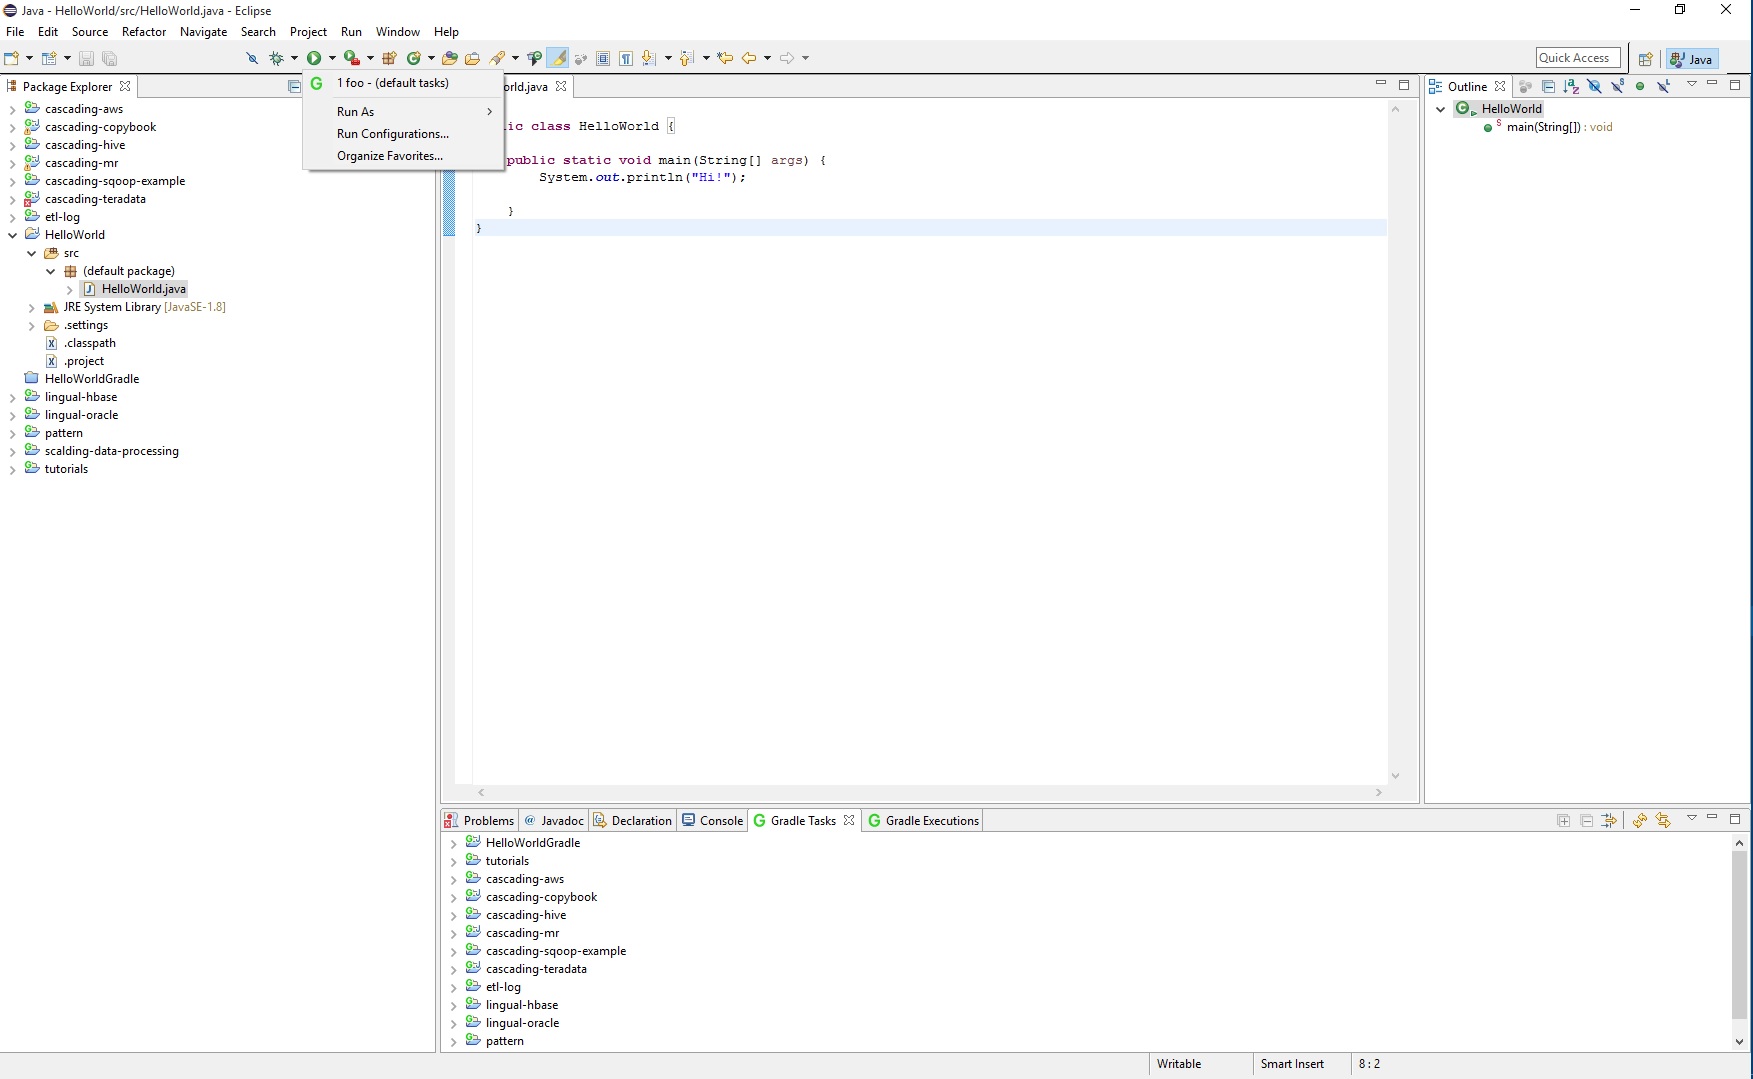This screenshot has height=1079, width=1753.
Task: Switch to the Declaration tab
Action: (x=632, y=820)
